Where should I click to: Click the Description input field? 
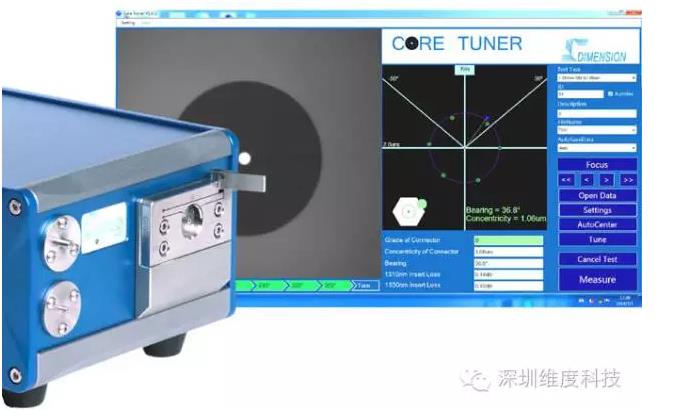click(596, 112)
